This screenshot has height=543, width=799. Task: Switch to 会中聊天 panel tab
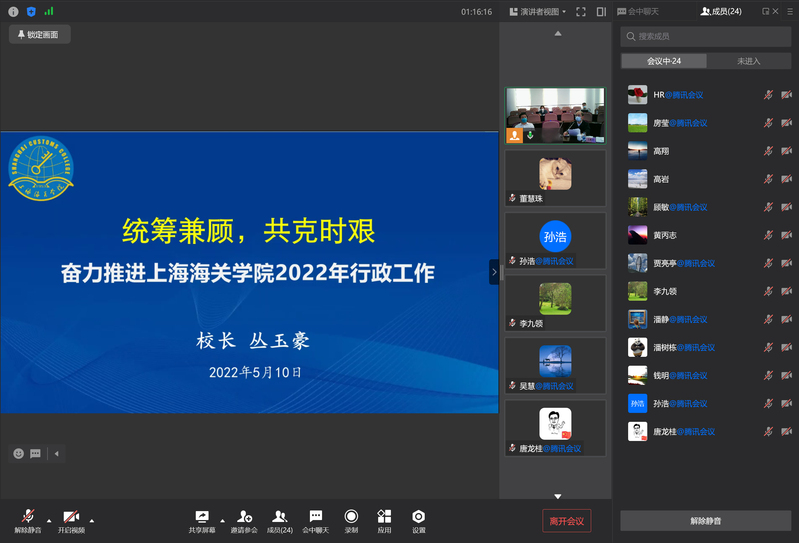pos(638,11)
